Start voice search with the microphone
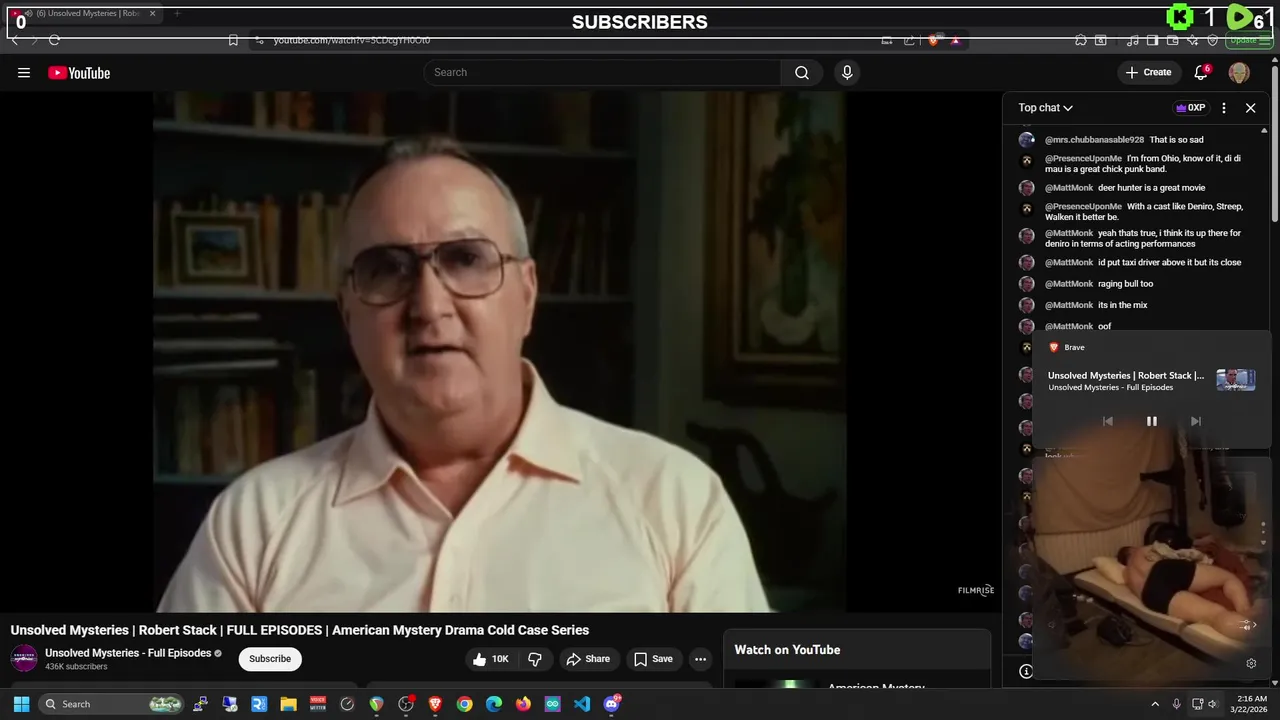Viewport: 1280px width, 720px height. [x=847, y=72]
